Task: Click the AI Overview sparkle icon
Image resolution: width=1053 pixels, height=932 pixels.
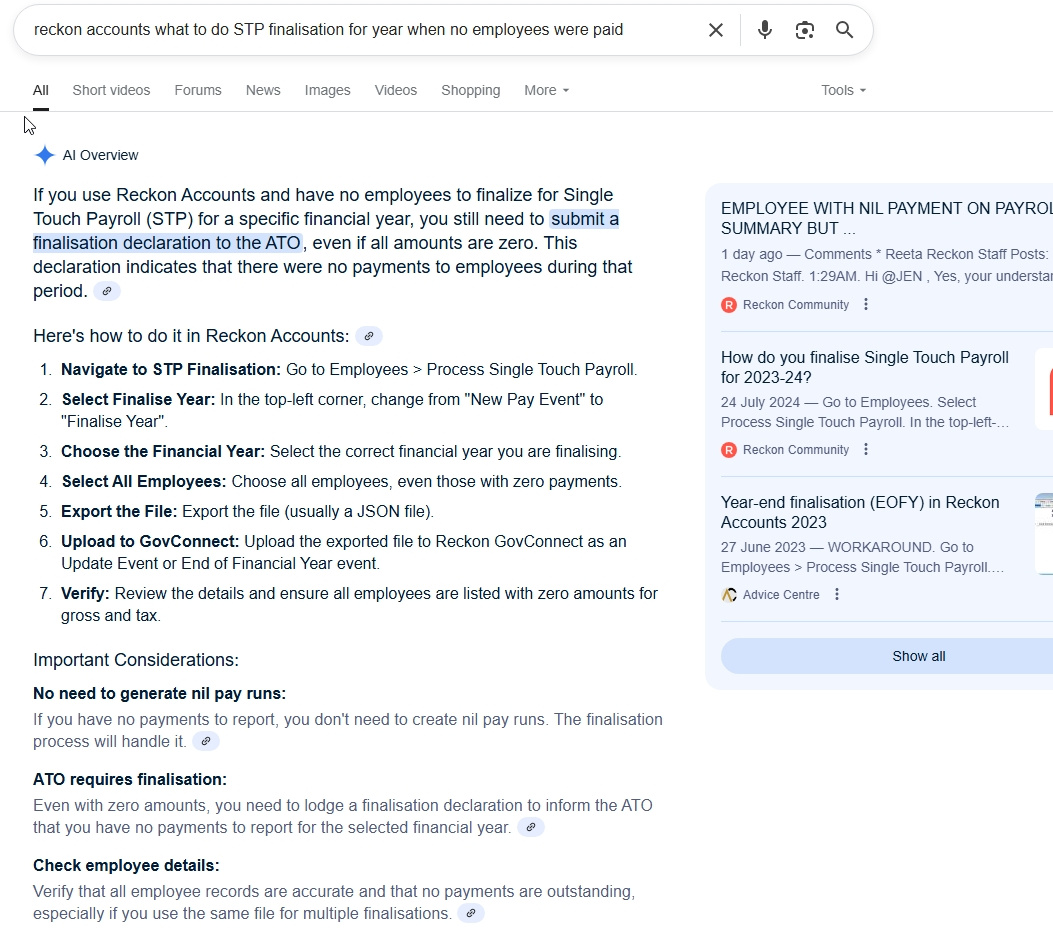Action: tap(44, 155)
